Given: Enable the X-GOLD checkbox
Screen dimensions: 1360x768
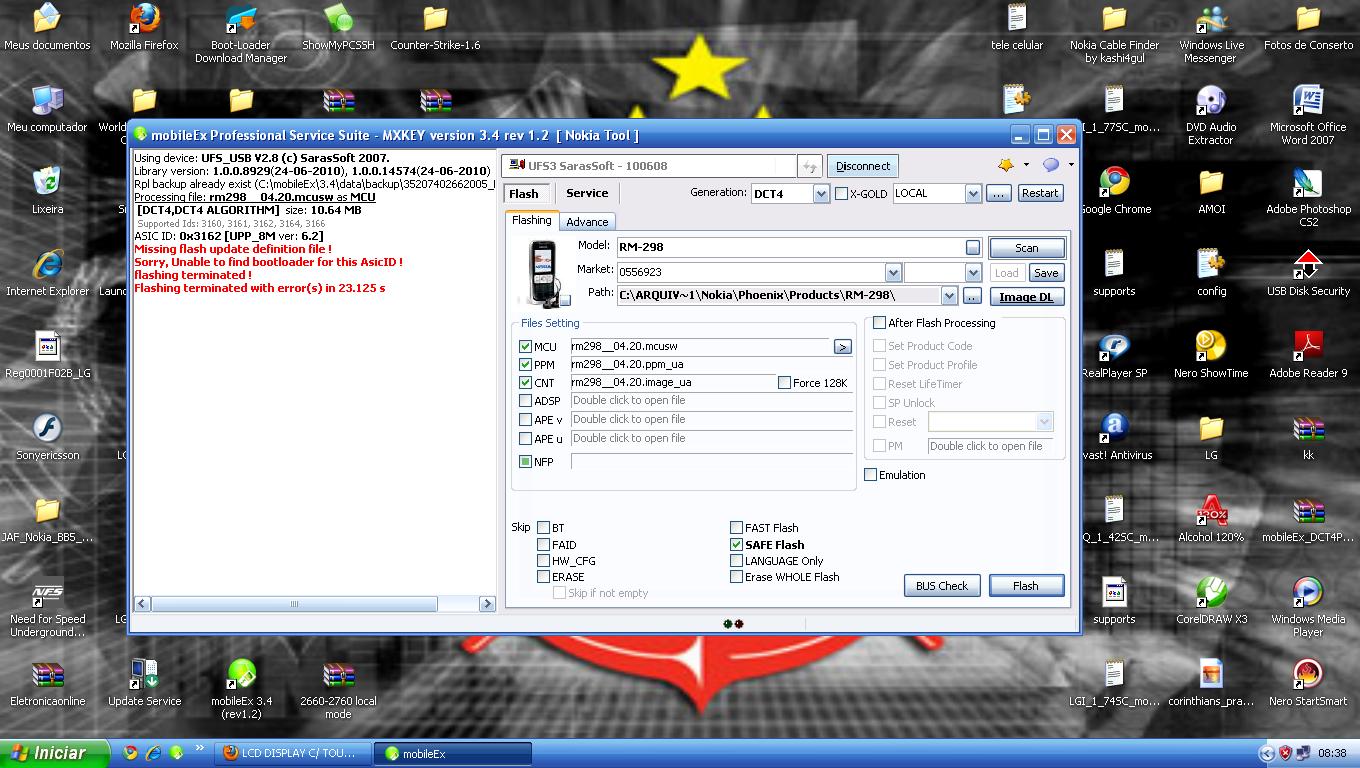Looking at the screenshot, I should tap(841, 194).
